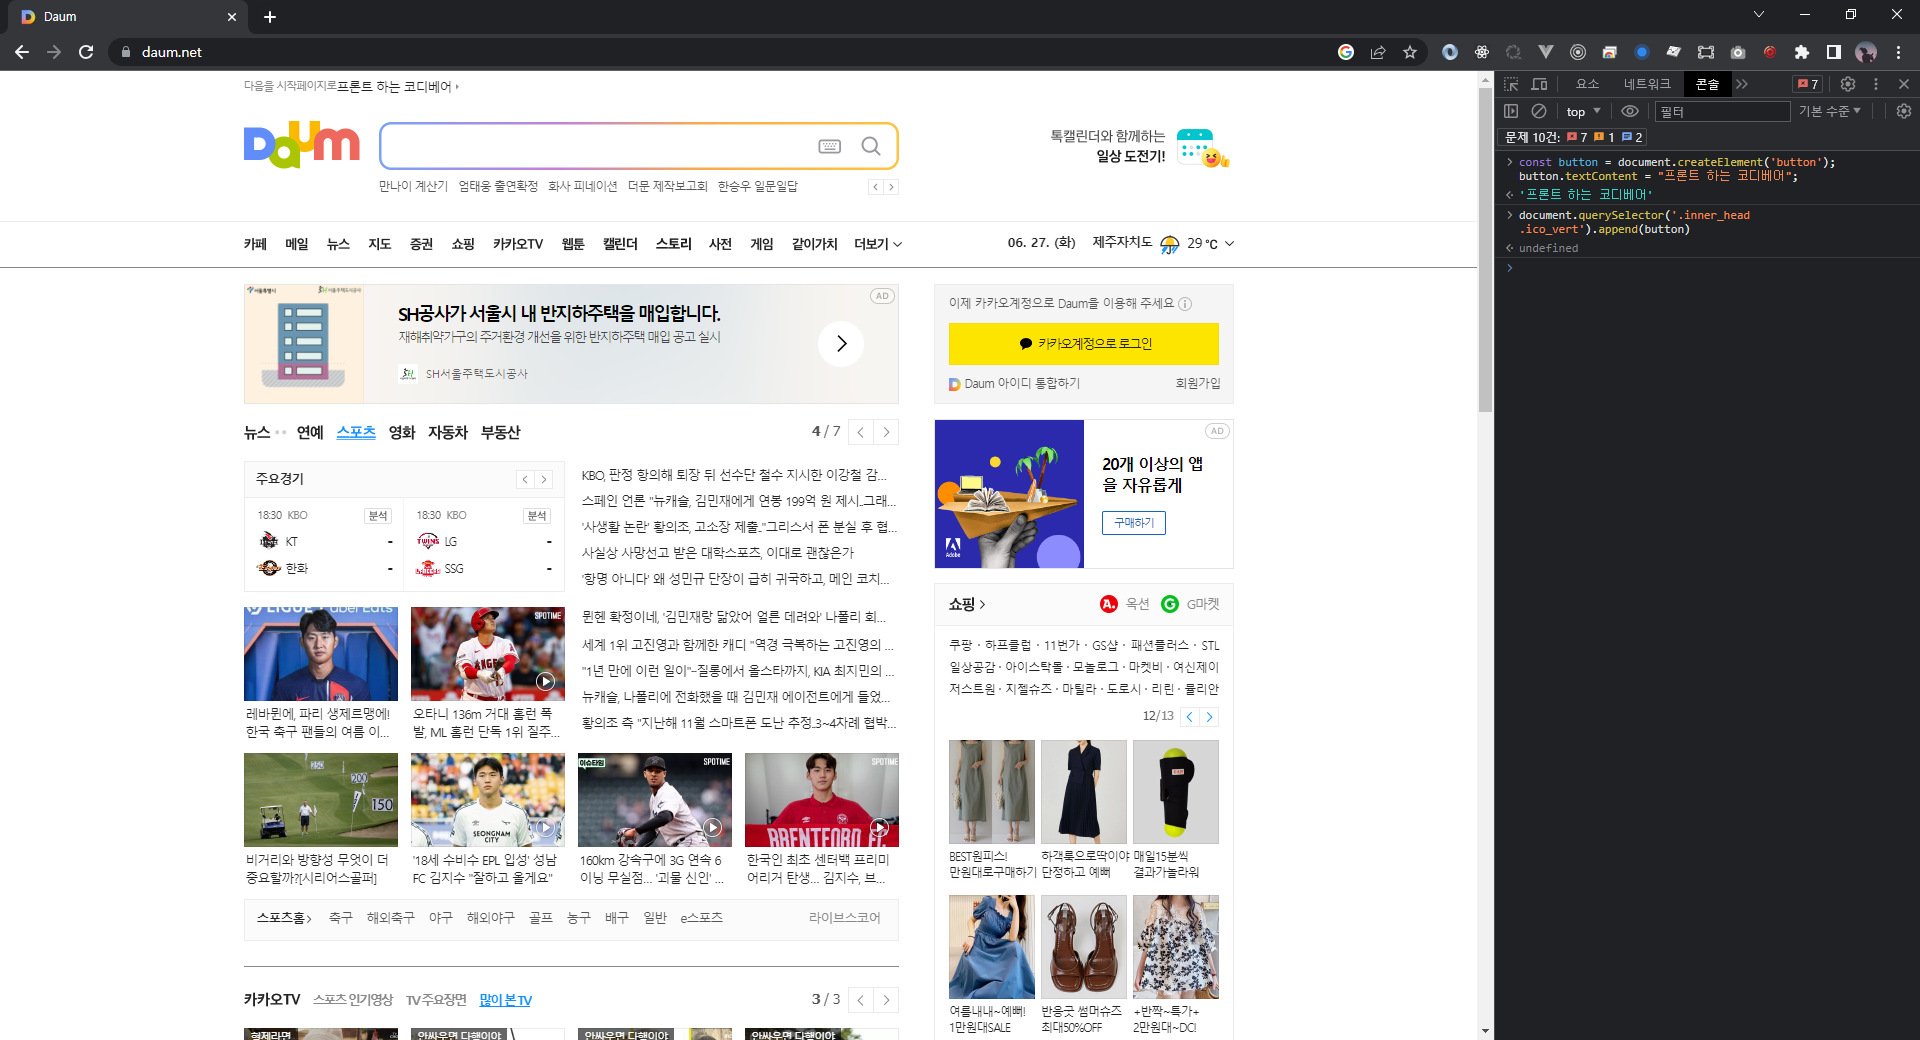Click the Vue devtools extension icon

(1546, 52)
